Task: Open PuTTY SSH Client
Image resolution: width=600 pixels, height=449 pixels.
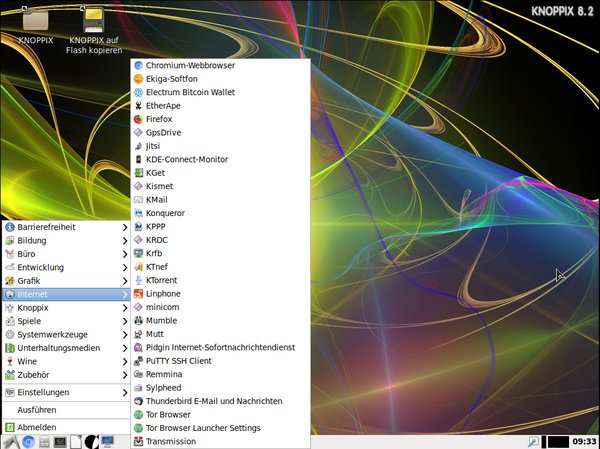Action: [220, 361]
